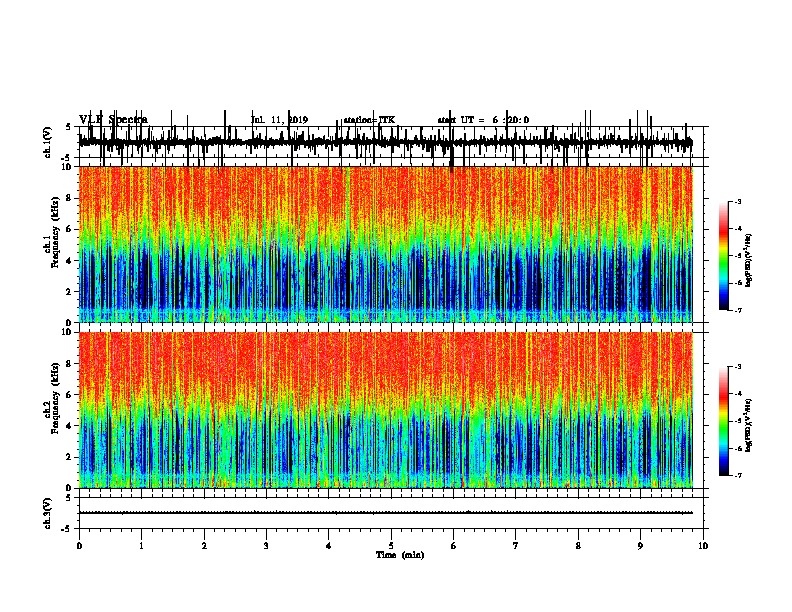The height and width of the screenshot is (612, 792).
Task: Click the "4" kHz tick on ch.1 spectrogram
Action: pos(70,261)
